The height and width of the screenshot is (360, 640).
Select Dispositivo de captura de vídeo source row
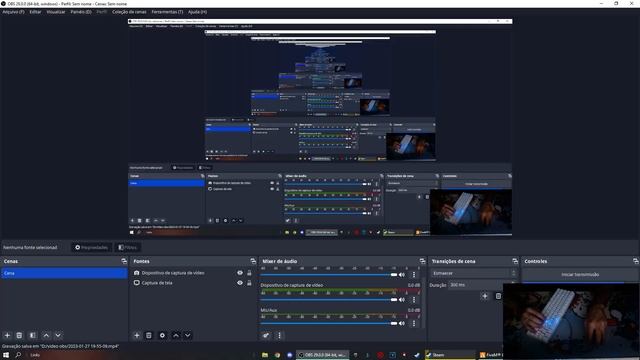click(x=192, y=273)
